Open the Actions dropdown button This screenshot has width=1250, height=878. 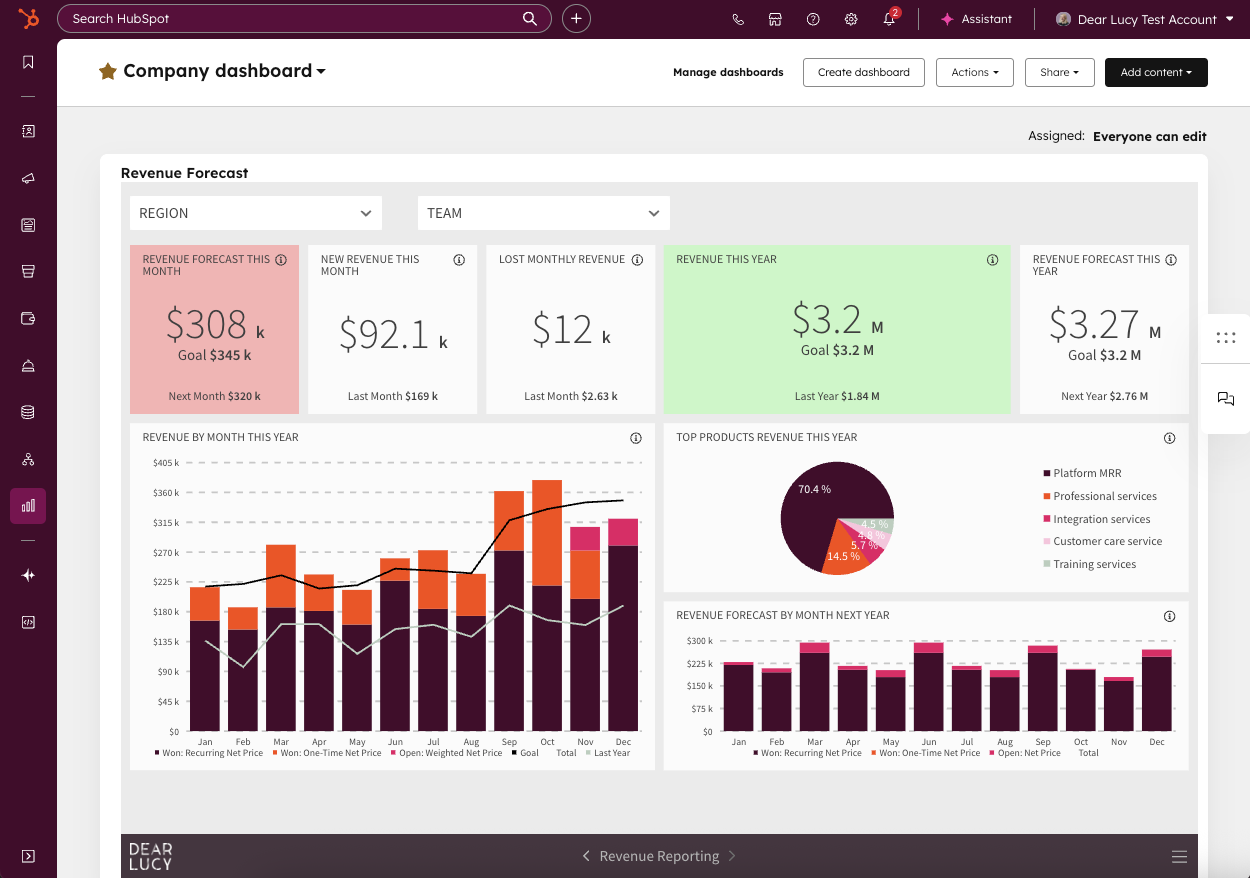975,72
